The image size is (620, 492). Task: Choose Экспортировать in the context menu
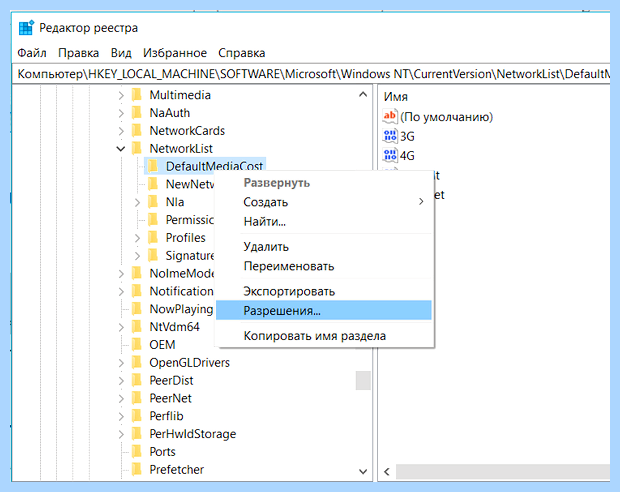[323, 291]
